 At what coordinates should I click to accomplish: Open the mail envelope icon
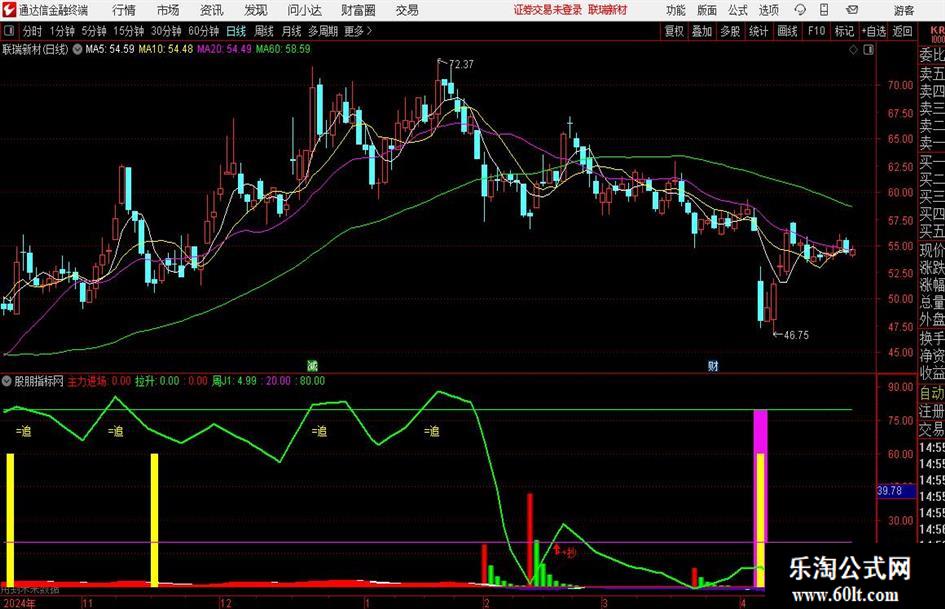click(852, 10)
